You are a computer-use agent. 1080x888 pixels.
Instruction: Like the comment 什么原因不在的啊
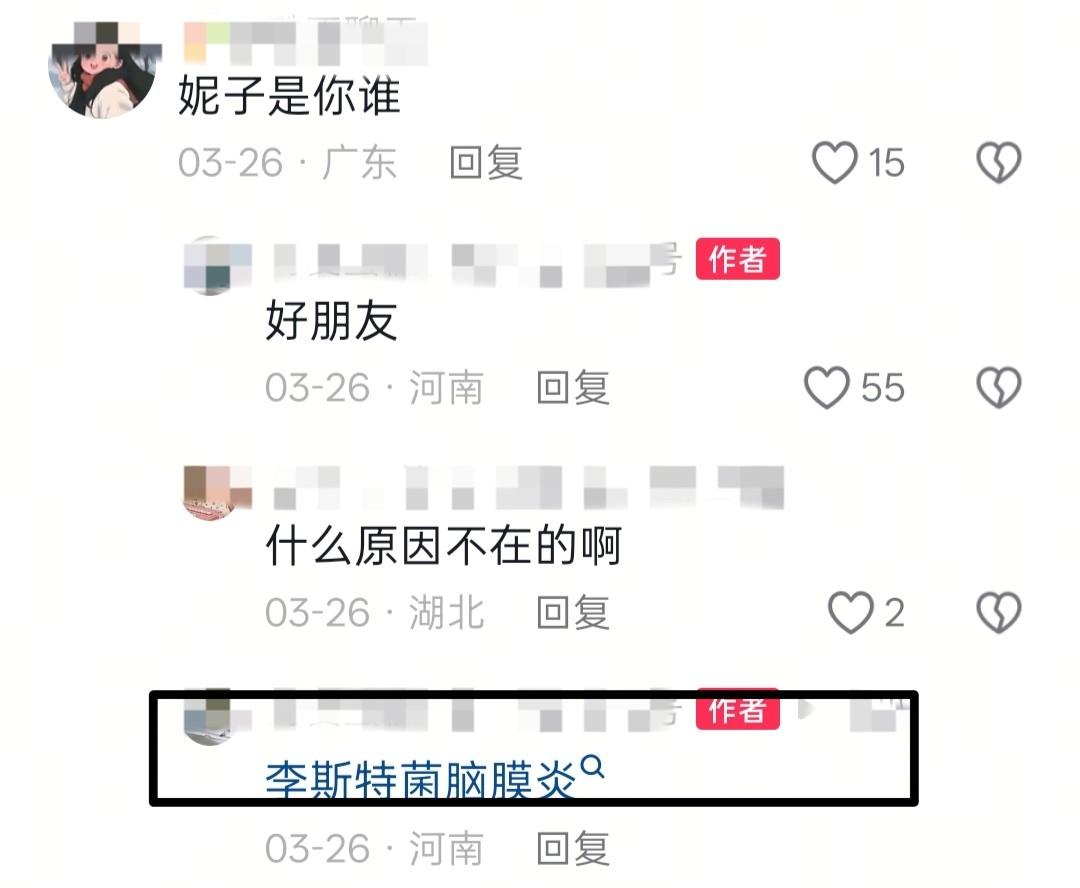coord(850,612)
